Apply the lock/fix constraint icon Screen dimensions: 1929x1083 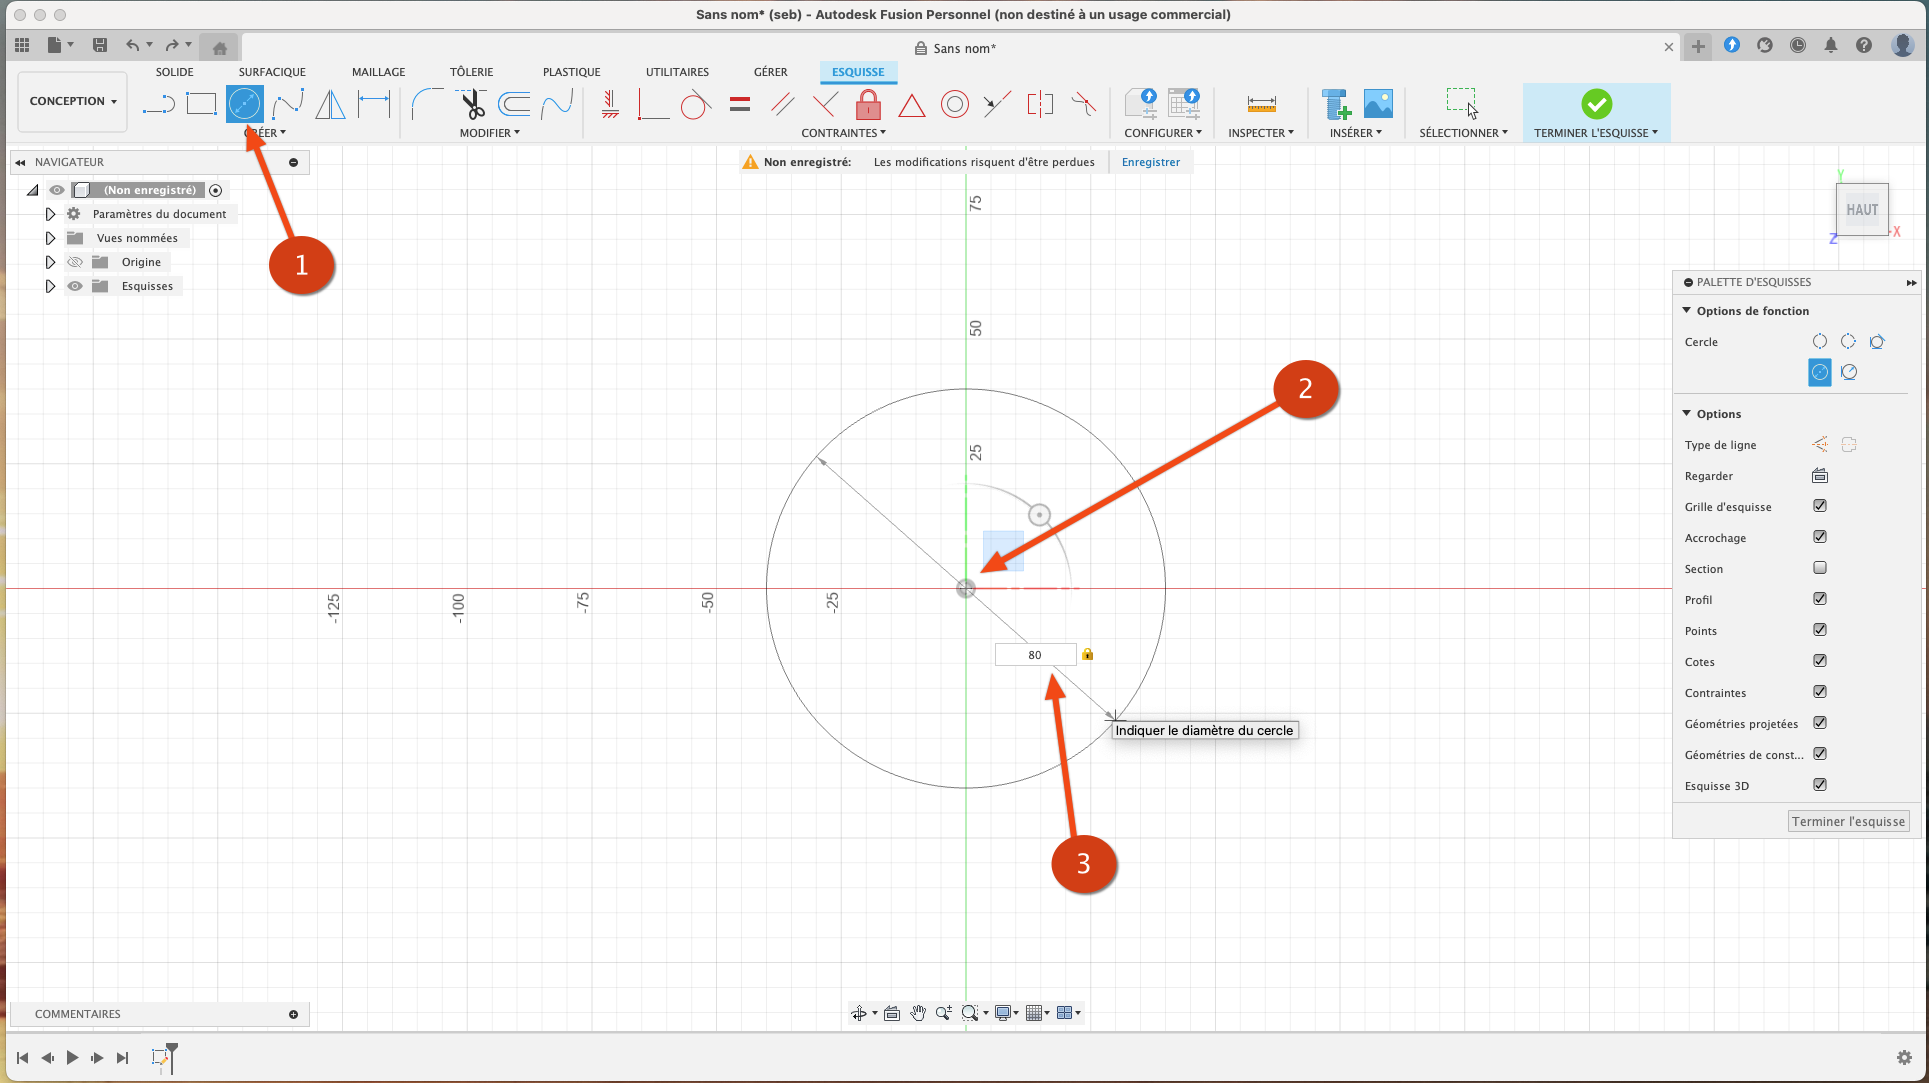click(x=868, y=104)
